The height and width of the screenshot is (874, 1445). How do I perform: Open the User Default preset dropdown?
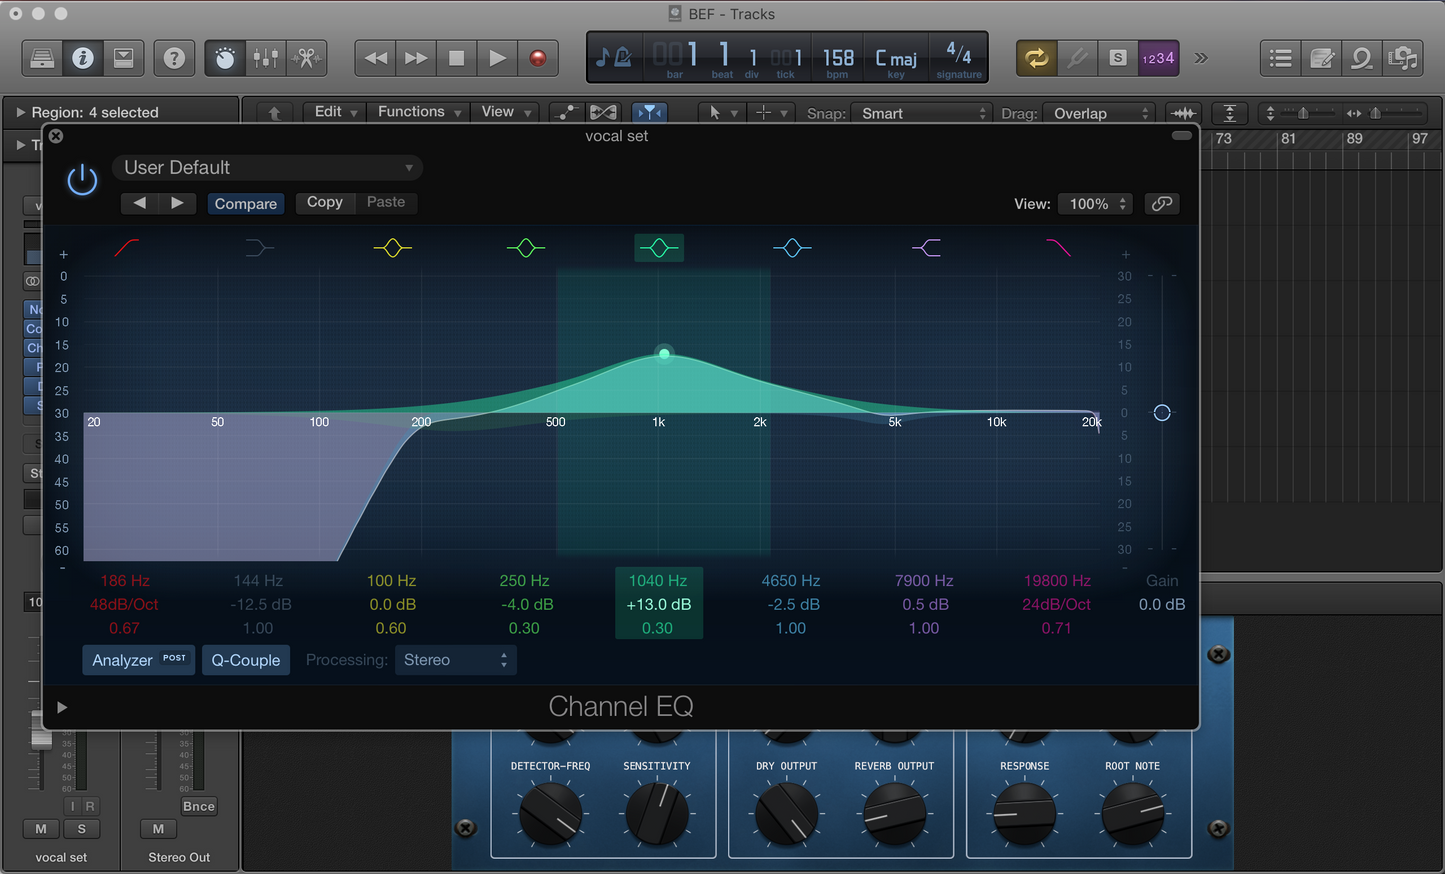click(x=267, y=167)
